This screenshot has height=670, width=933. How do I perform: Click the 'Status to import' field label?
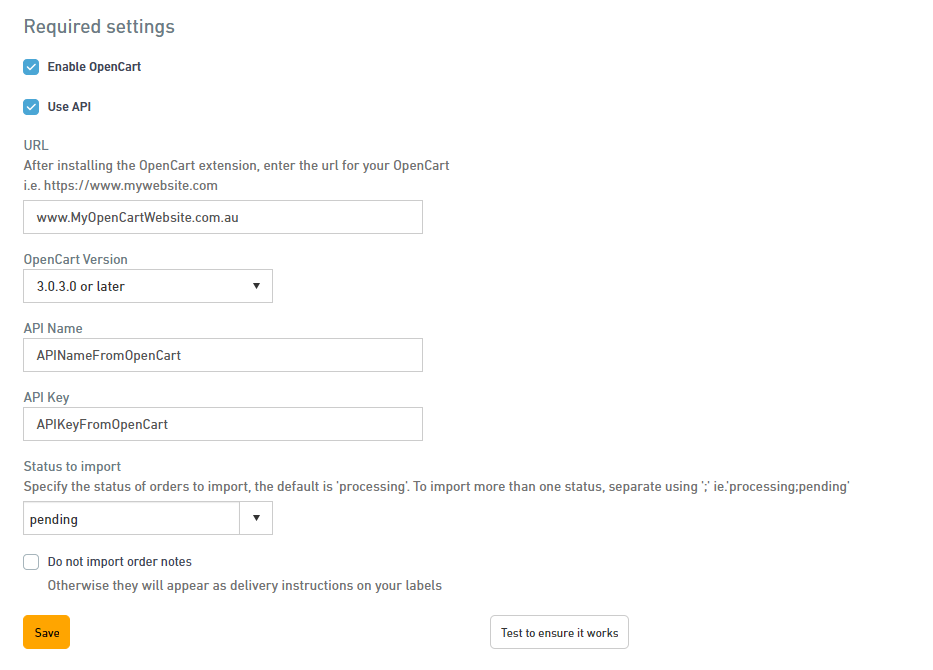coord(72,466)
